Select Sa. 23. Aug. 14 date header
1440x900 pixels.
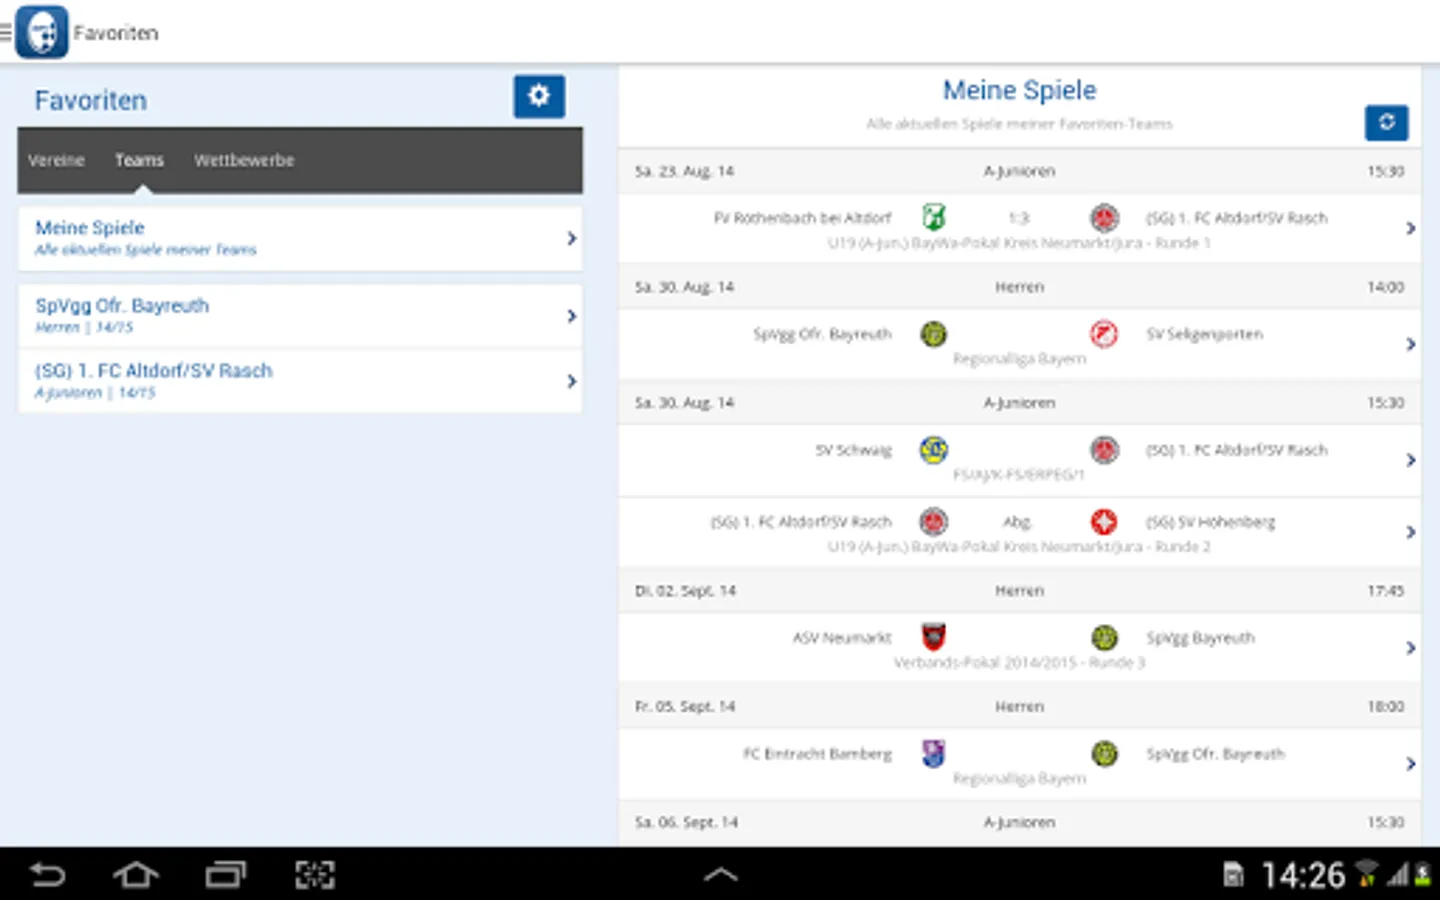[684, 171]
